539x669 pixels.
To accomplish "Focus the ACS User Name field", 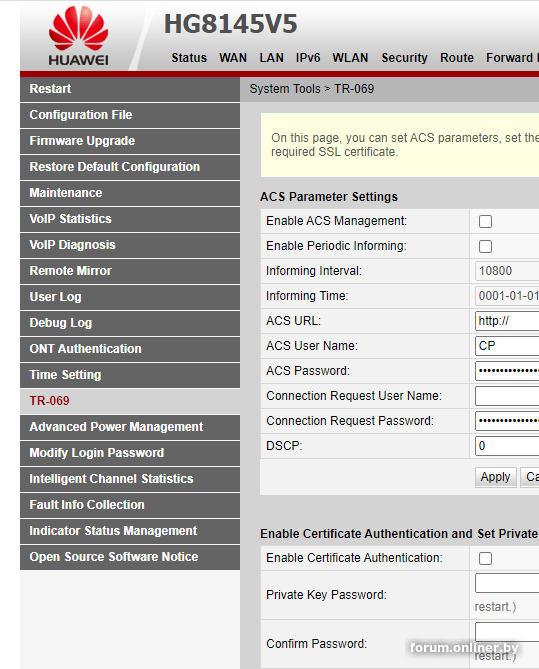I will point(507,346).
